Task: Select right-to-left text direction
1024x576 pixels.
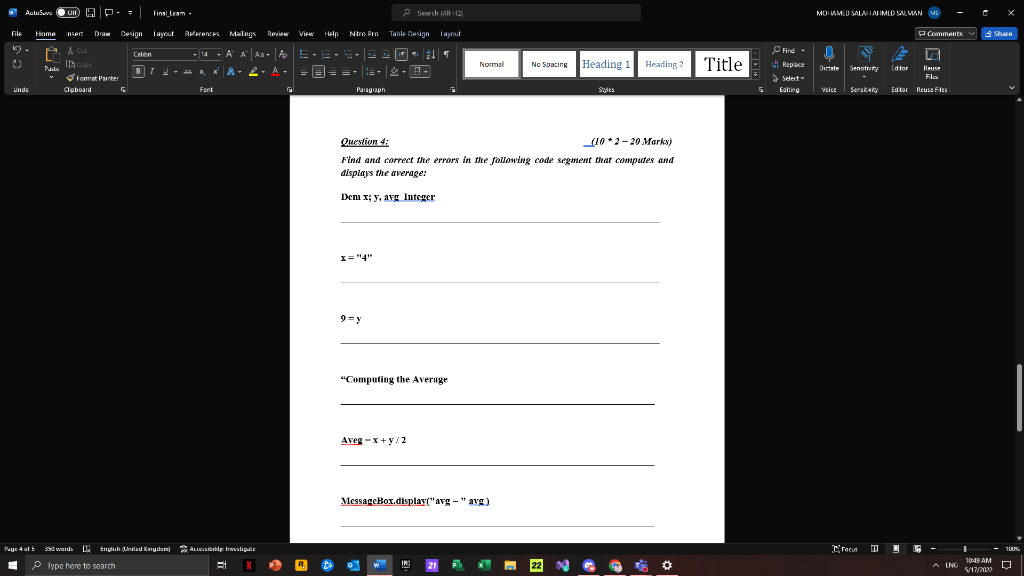Action: click(x=415, y=54)
